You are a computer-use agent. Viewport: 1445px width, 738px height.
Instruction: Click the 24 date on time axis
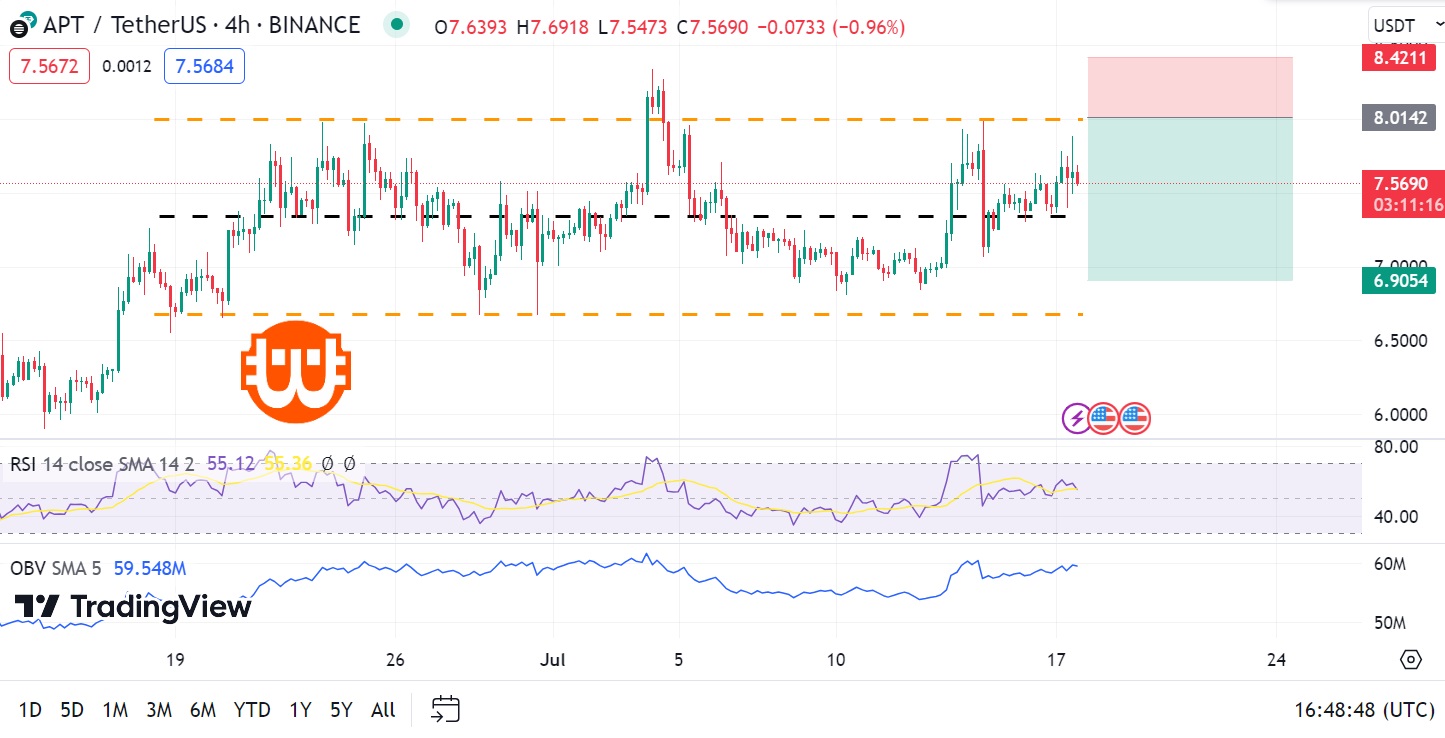coord(1275,660)
